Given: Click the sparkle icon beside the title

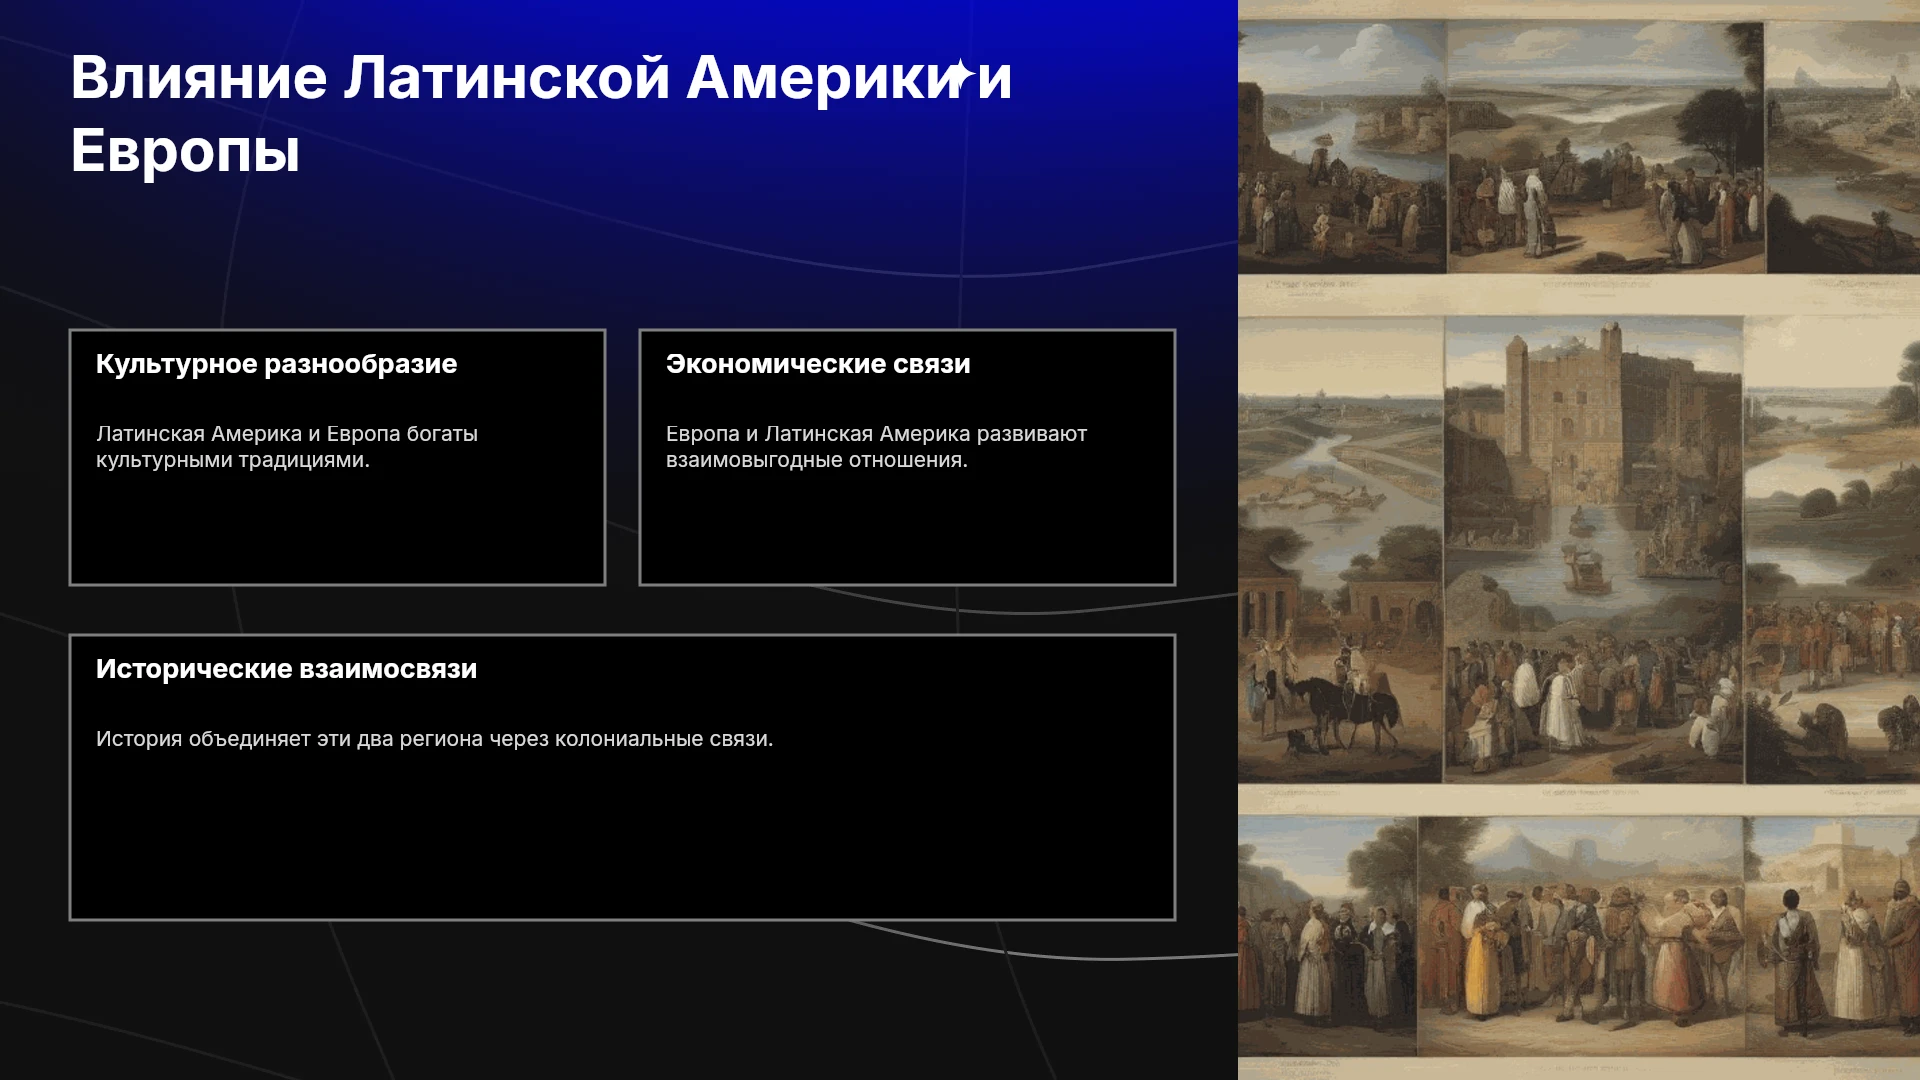Looking at the screenshot, I should point(960,75).
